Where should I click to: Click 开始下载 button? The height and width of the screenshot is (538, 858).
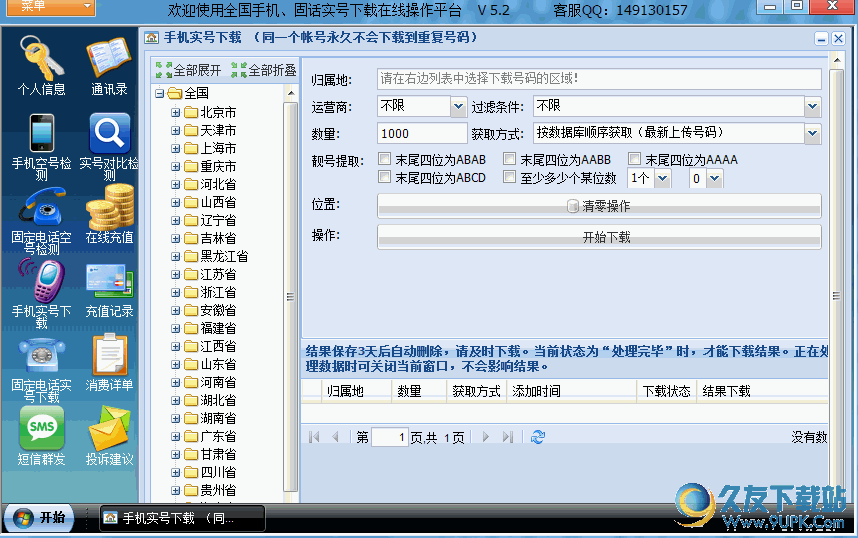[x=599, y=237]
